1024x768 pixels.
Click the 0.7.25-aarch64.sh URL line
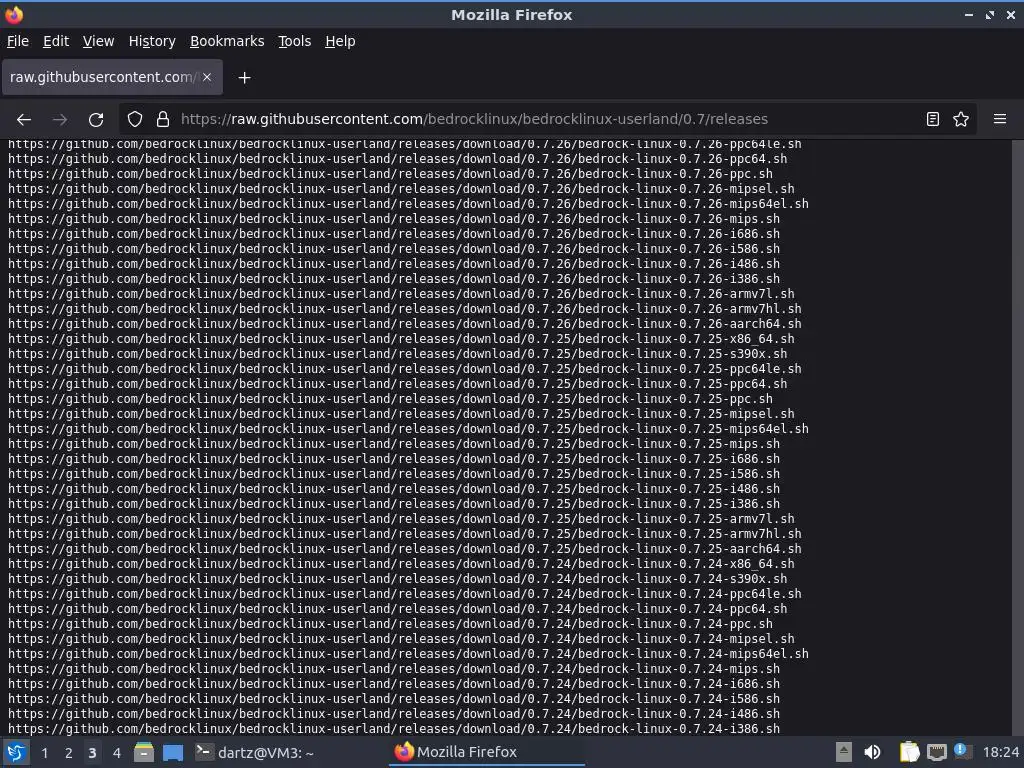pyautogui.click(x=404, y=549)
